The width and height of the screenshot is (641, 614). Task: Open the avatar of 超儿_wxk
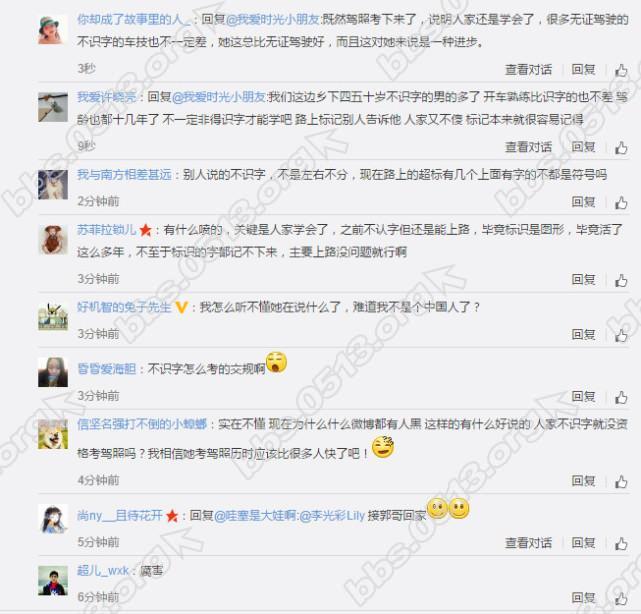click(53, 581)
